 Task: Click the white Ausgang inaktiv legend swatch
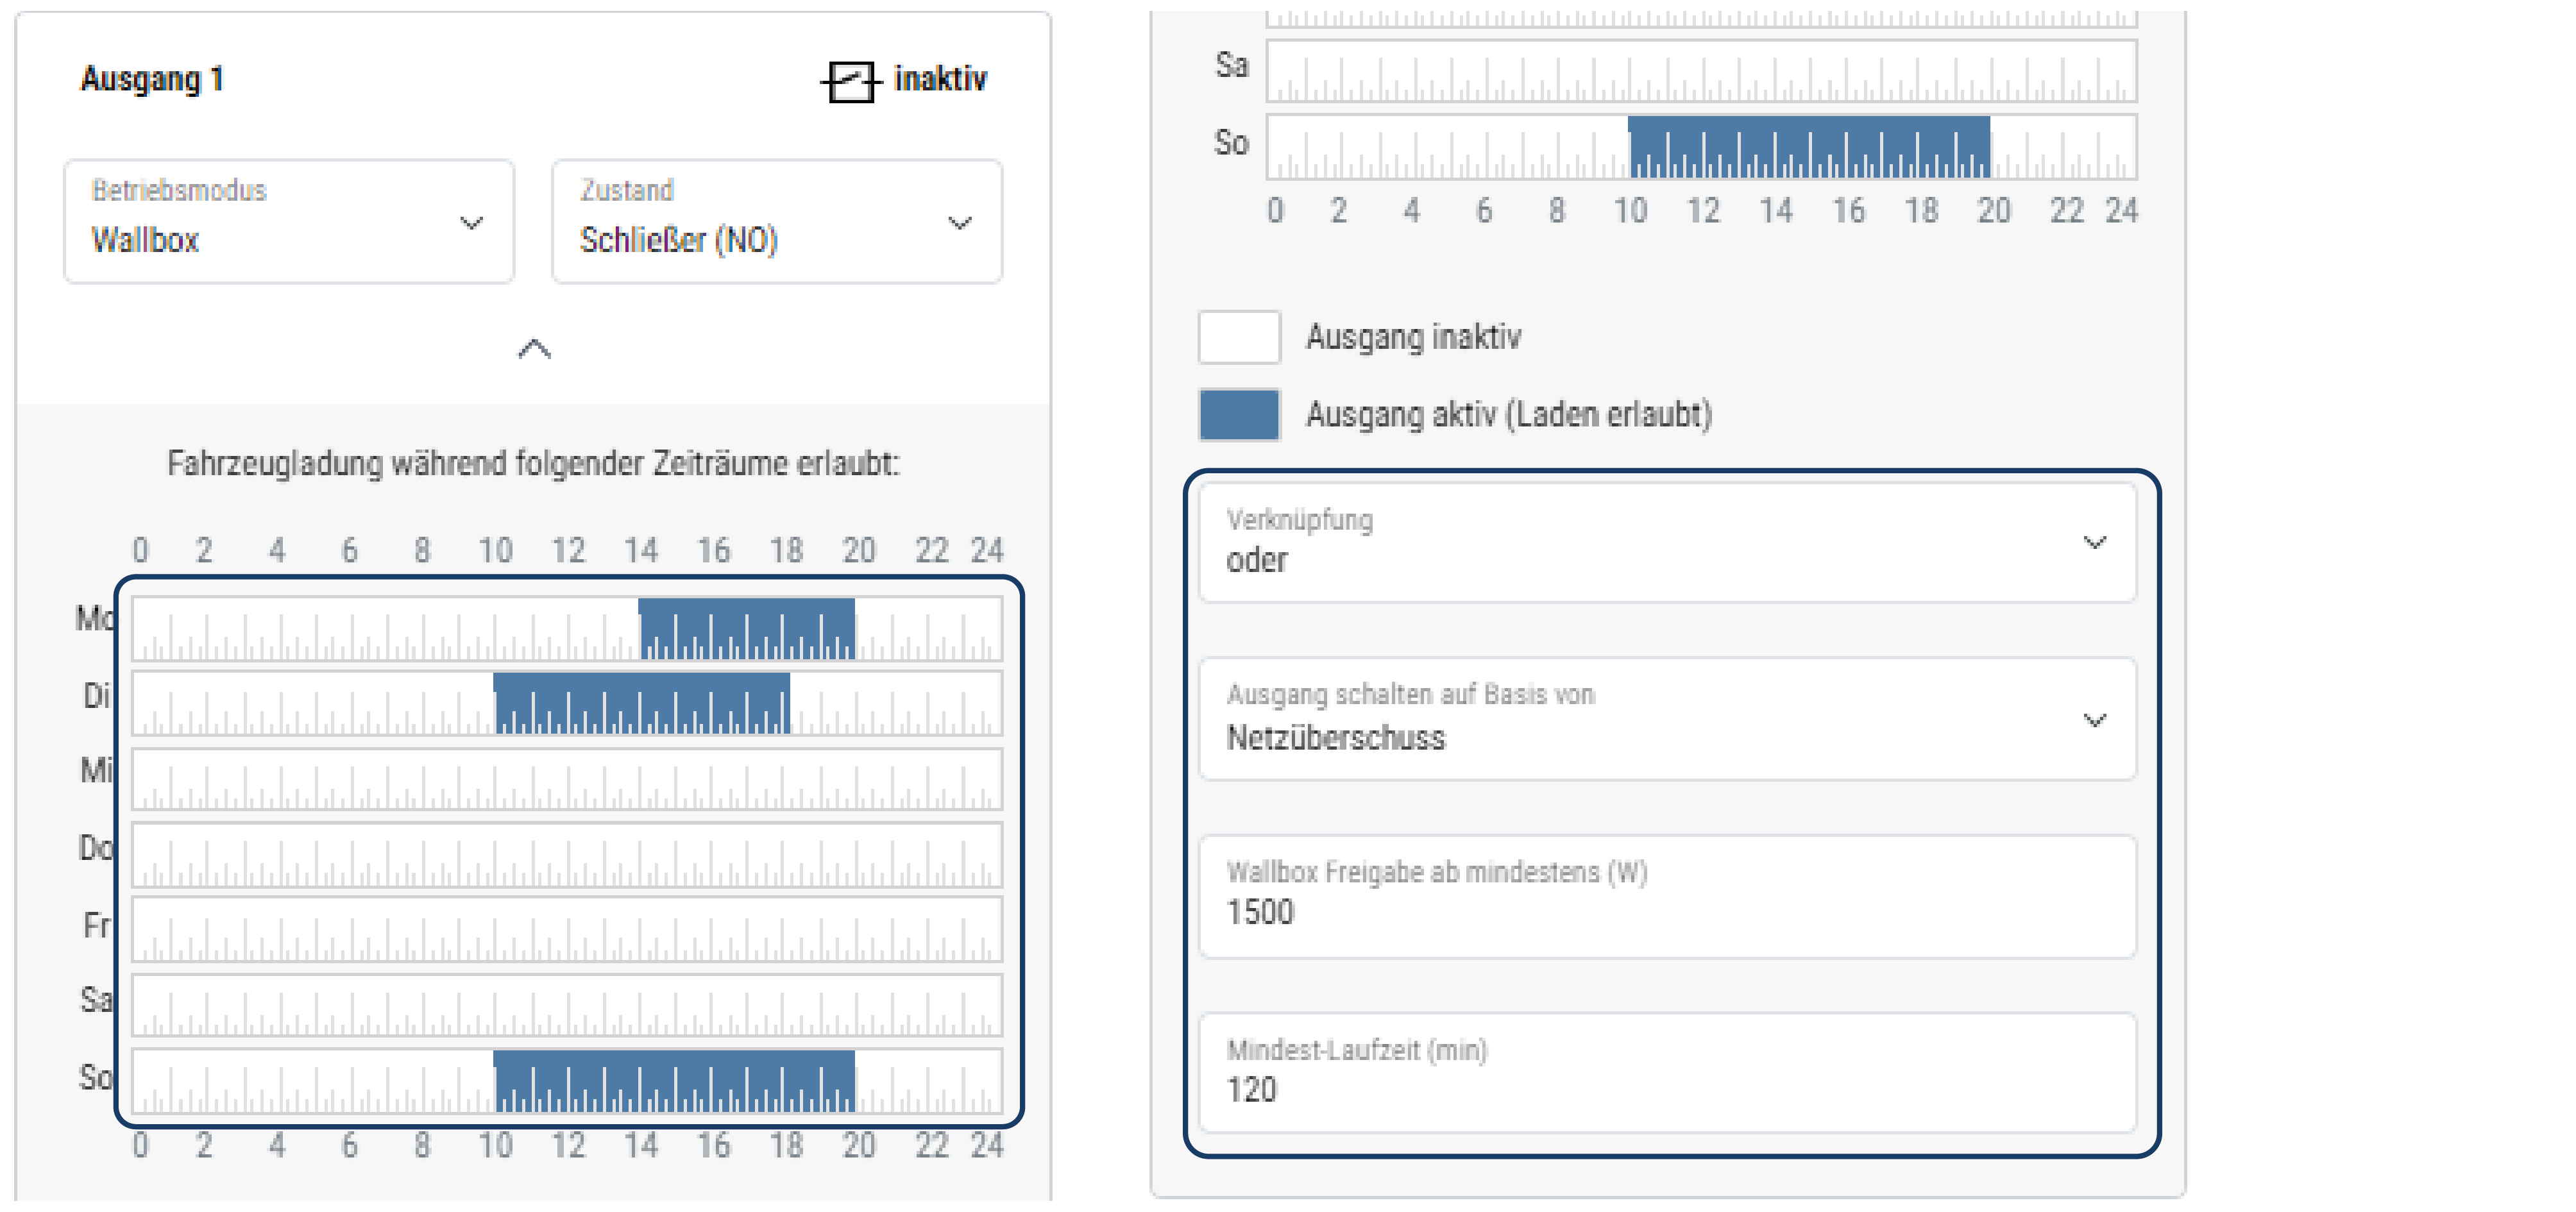tap(1239, 337)
